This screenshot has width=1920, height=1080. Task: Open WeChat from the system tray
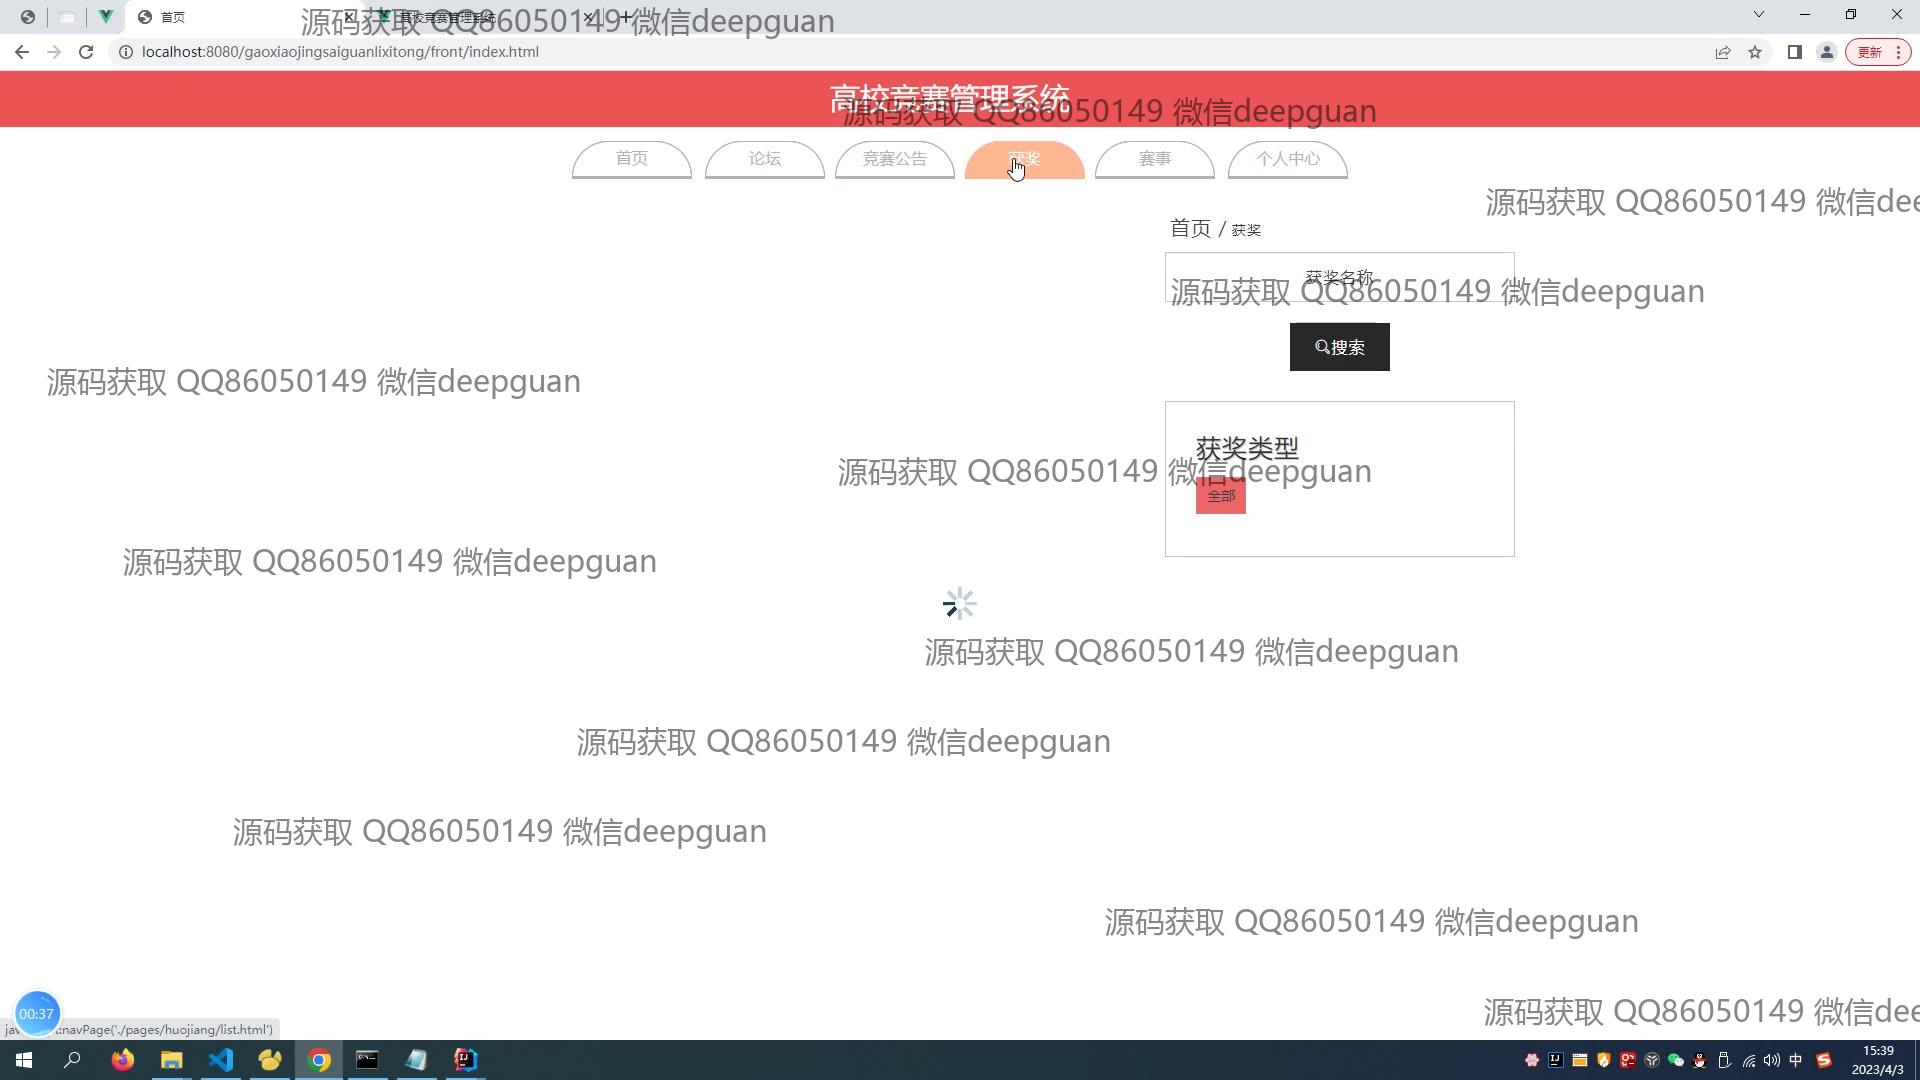tap(1676, 1060)
